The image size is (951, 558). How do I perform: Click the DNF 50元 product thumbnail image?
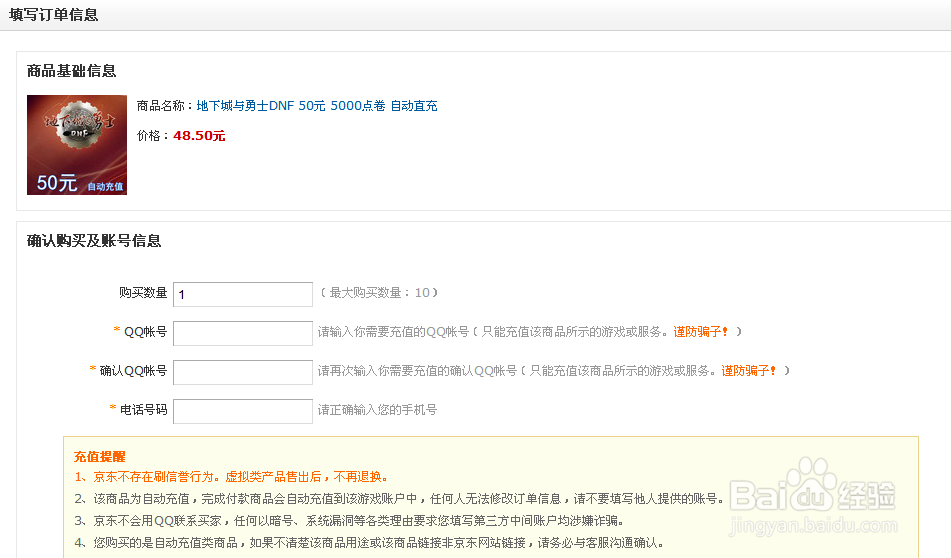pos(77,145)
